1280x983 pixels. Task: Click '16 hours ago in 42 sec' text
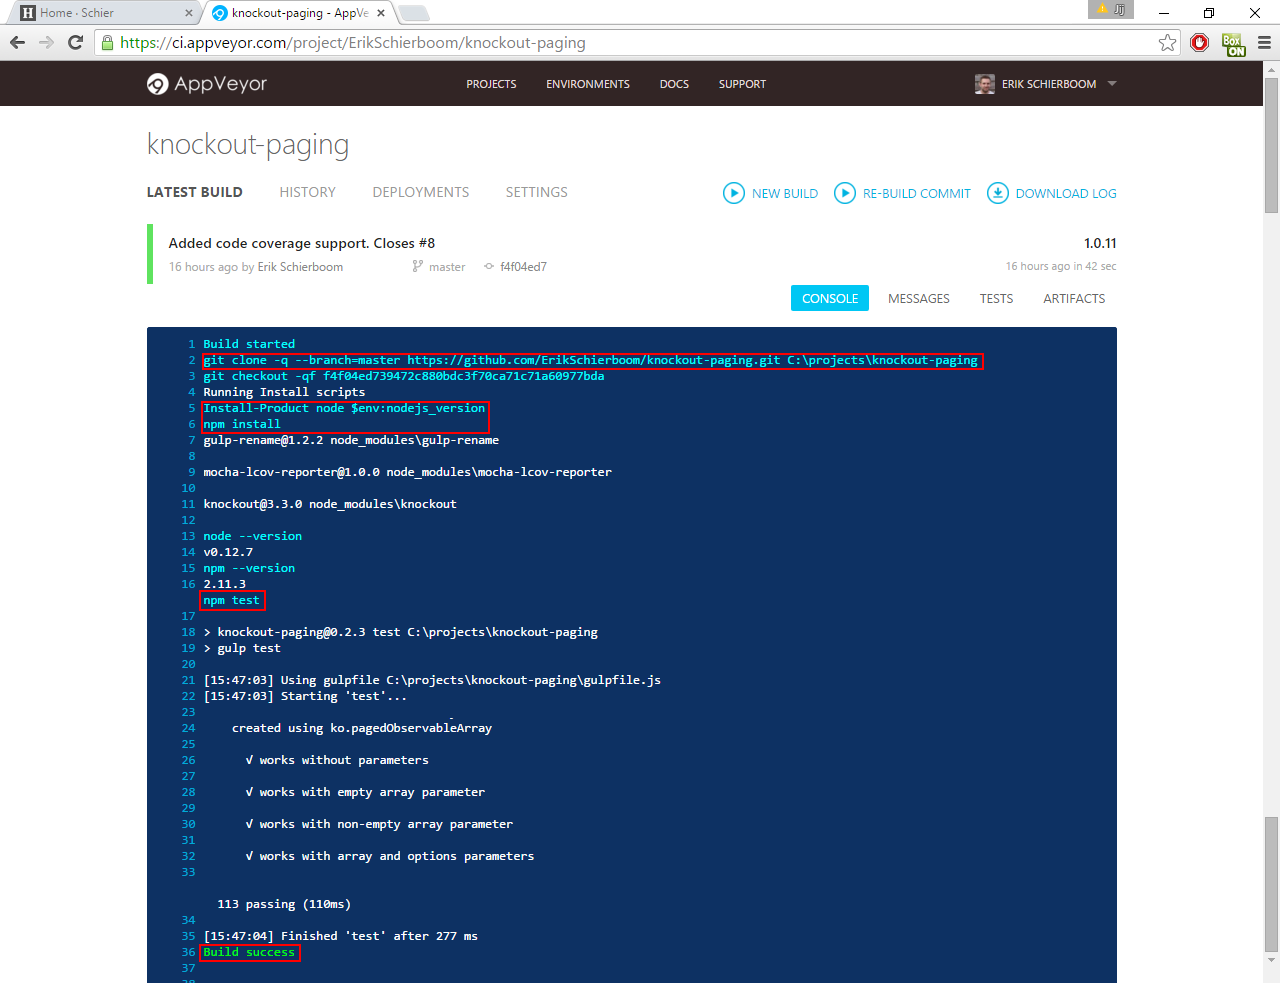[1061, 266]
